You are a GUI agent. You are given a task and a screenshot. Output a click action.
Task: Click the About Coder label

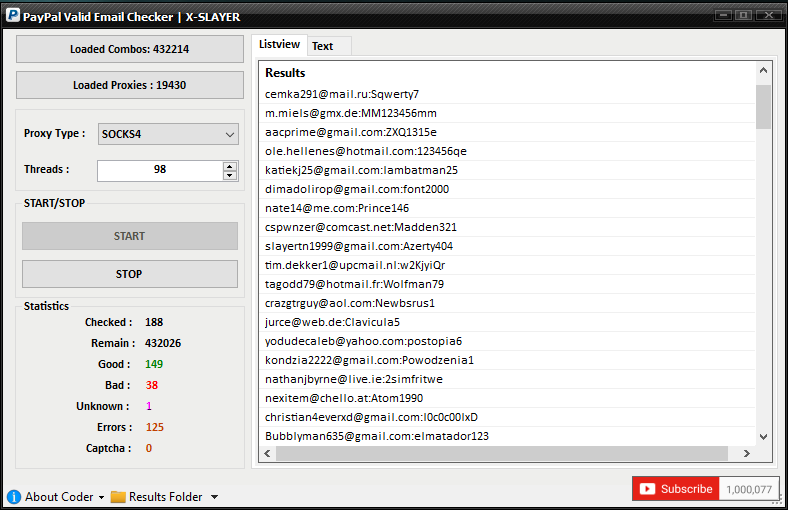[x=59, y=496]
